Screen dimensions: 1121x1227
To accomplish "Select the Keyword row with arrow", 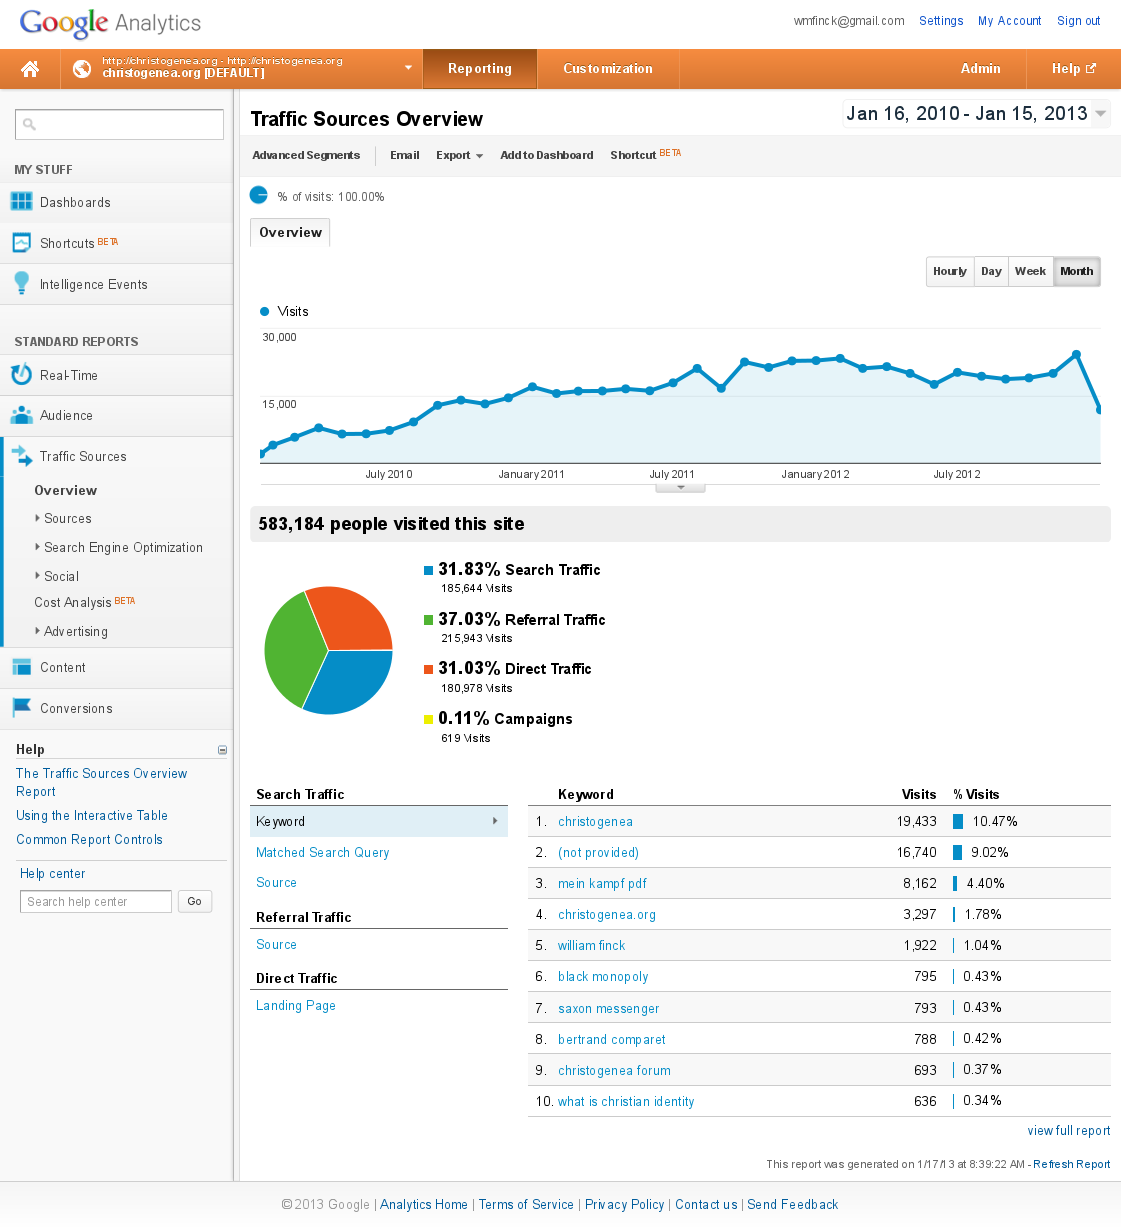I will [x=379, y=822].
